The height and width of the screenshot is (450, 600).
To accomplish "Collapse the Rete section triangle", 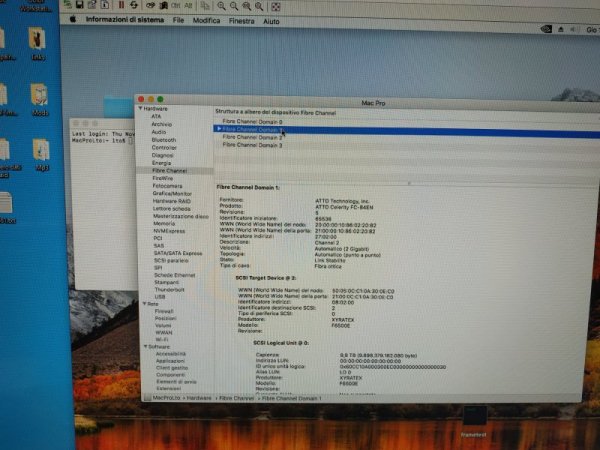I will [145, 303].
